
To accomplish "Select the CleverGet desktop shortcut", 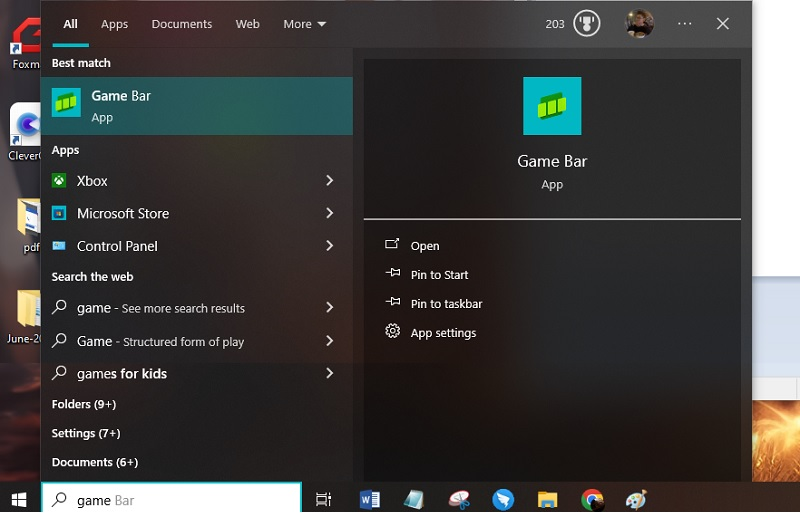I will [24, 132].
